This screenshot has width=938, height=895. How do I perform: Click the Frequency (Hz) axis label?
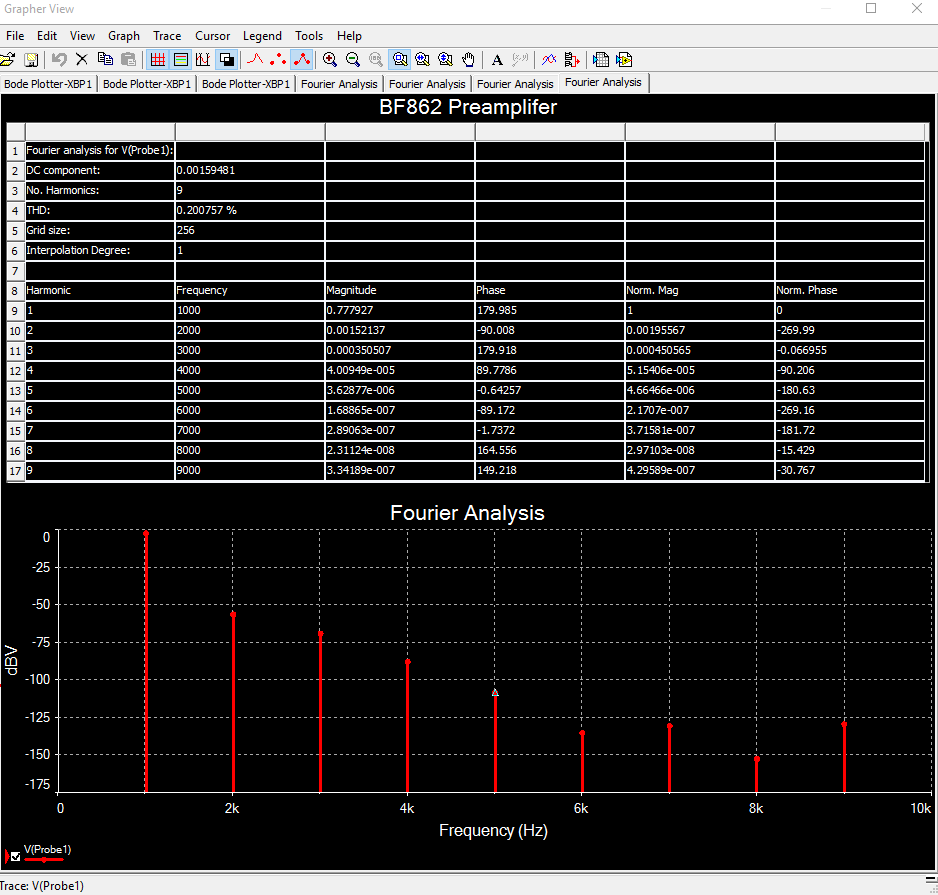(x=493, y=830)
